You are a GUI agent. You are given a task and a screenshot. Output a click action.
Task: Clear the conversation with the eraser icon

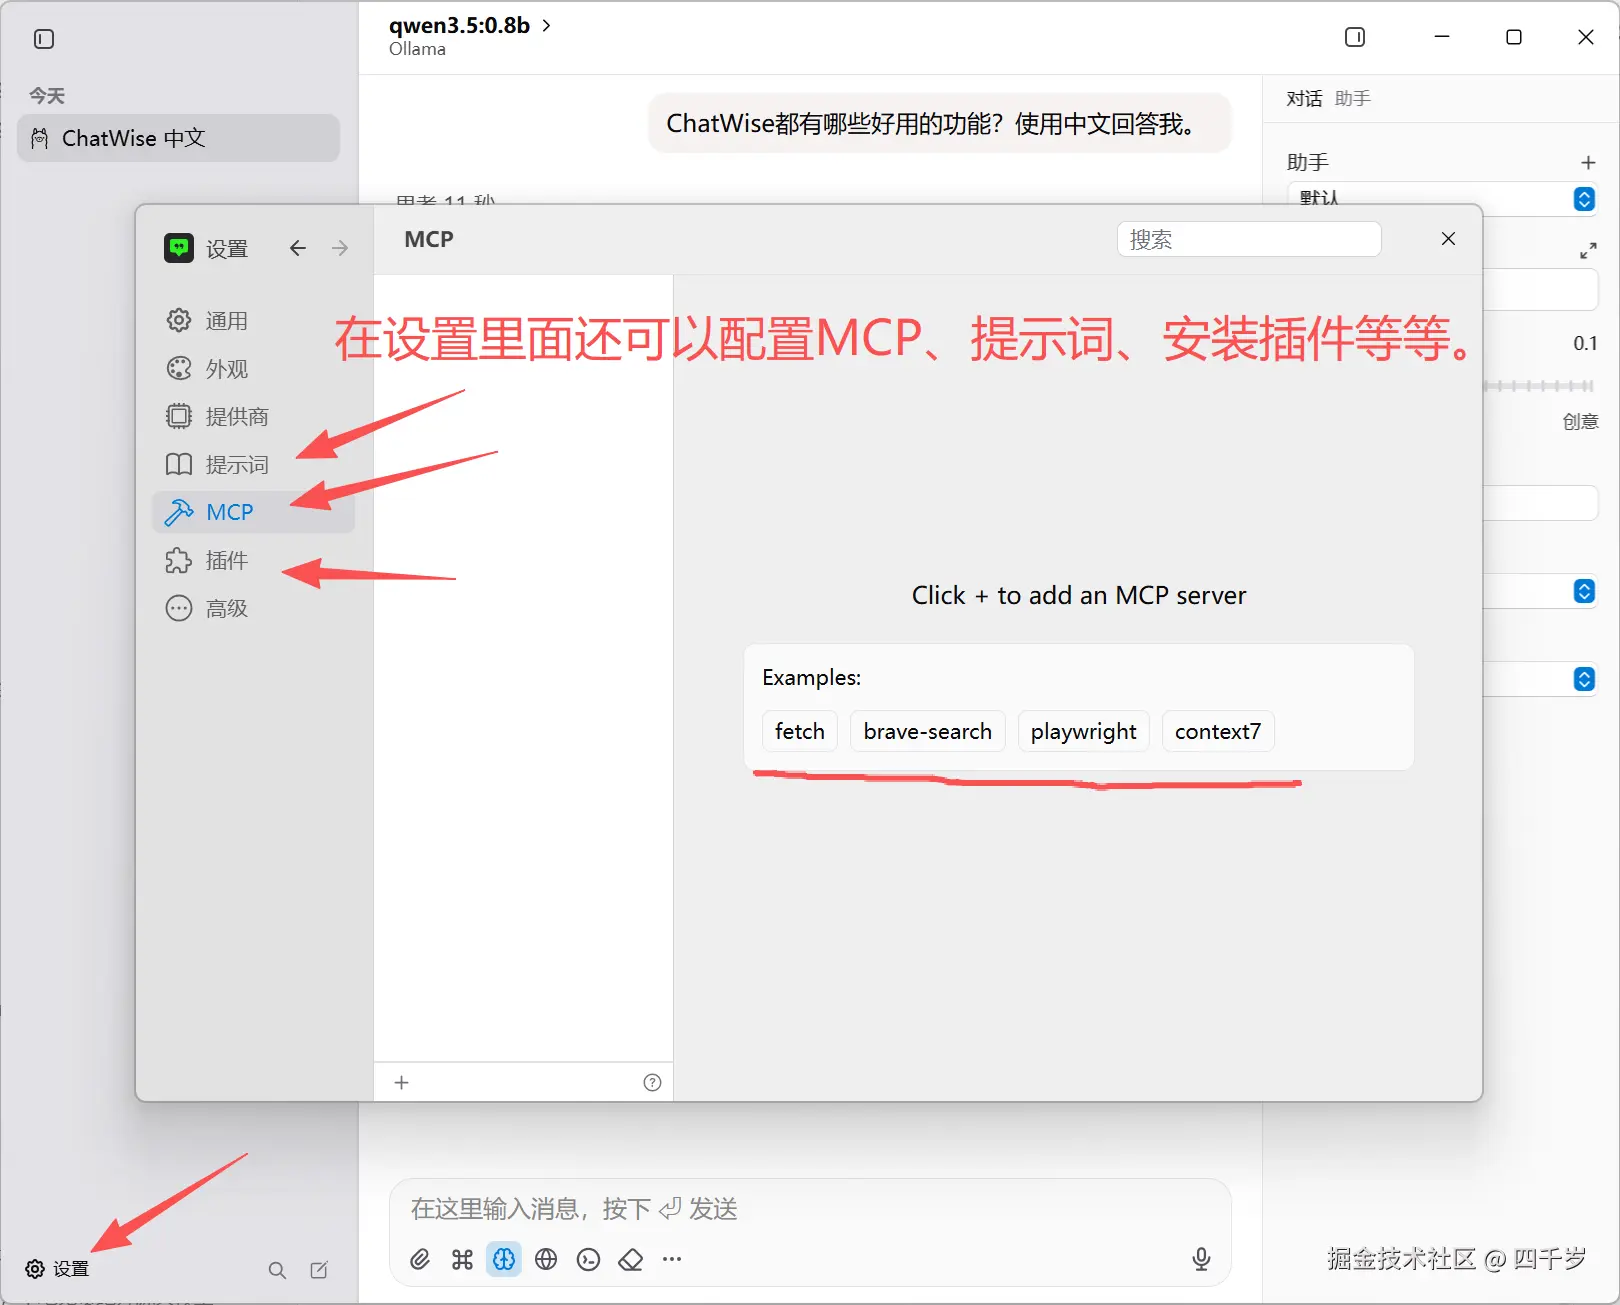click(x=630, y=1259)
